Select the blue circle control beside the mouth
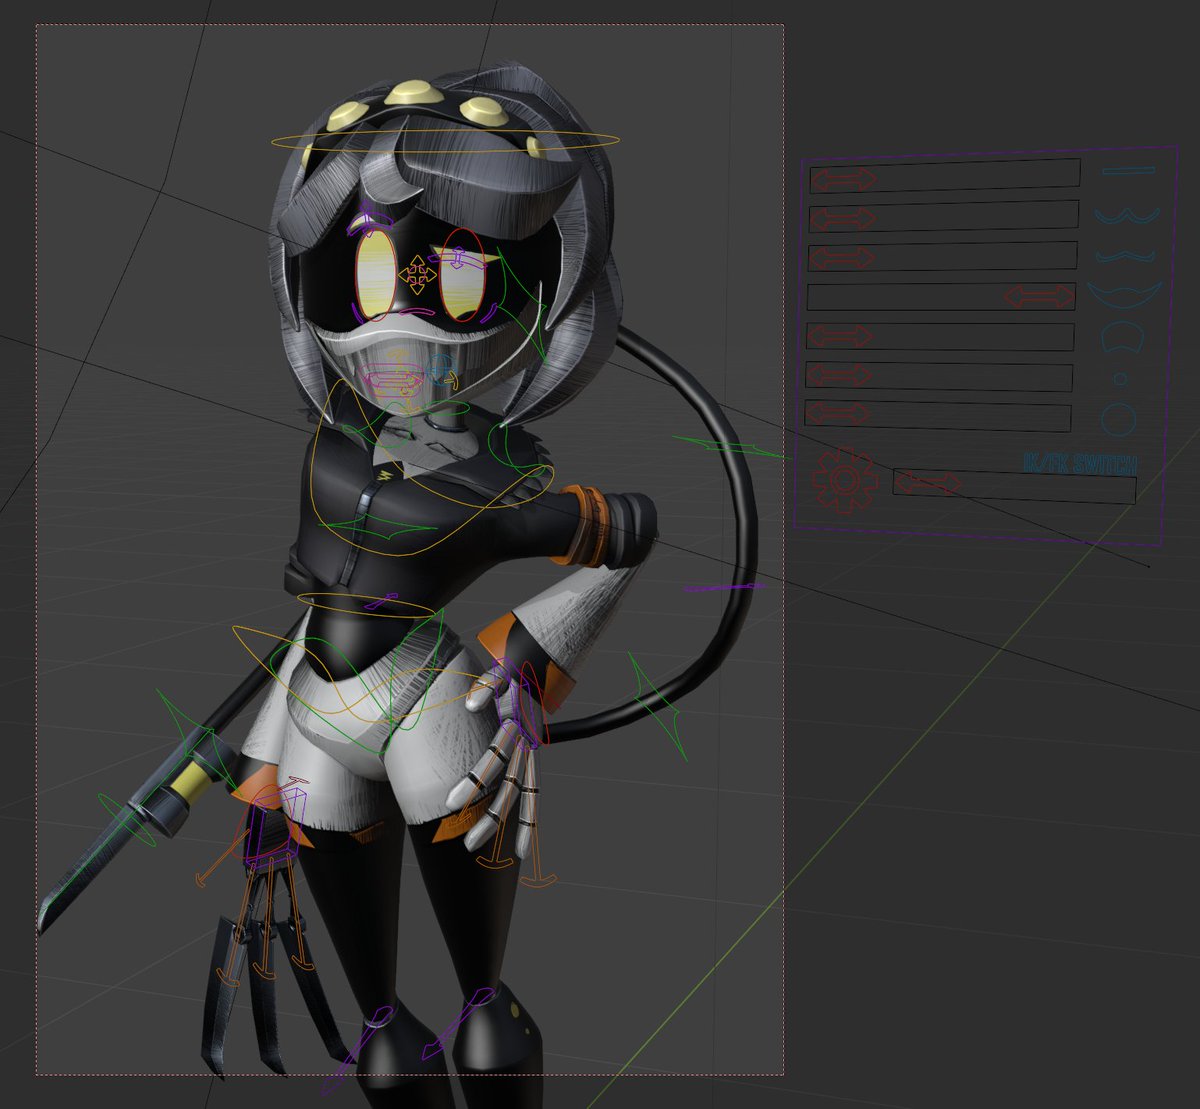This screenshot has height=1109, width=1200. (441, 369)
